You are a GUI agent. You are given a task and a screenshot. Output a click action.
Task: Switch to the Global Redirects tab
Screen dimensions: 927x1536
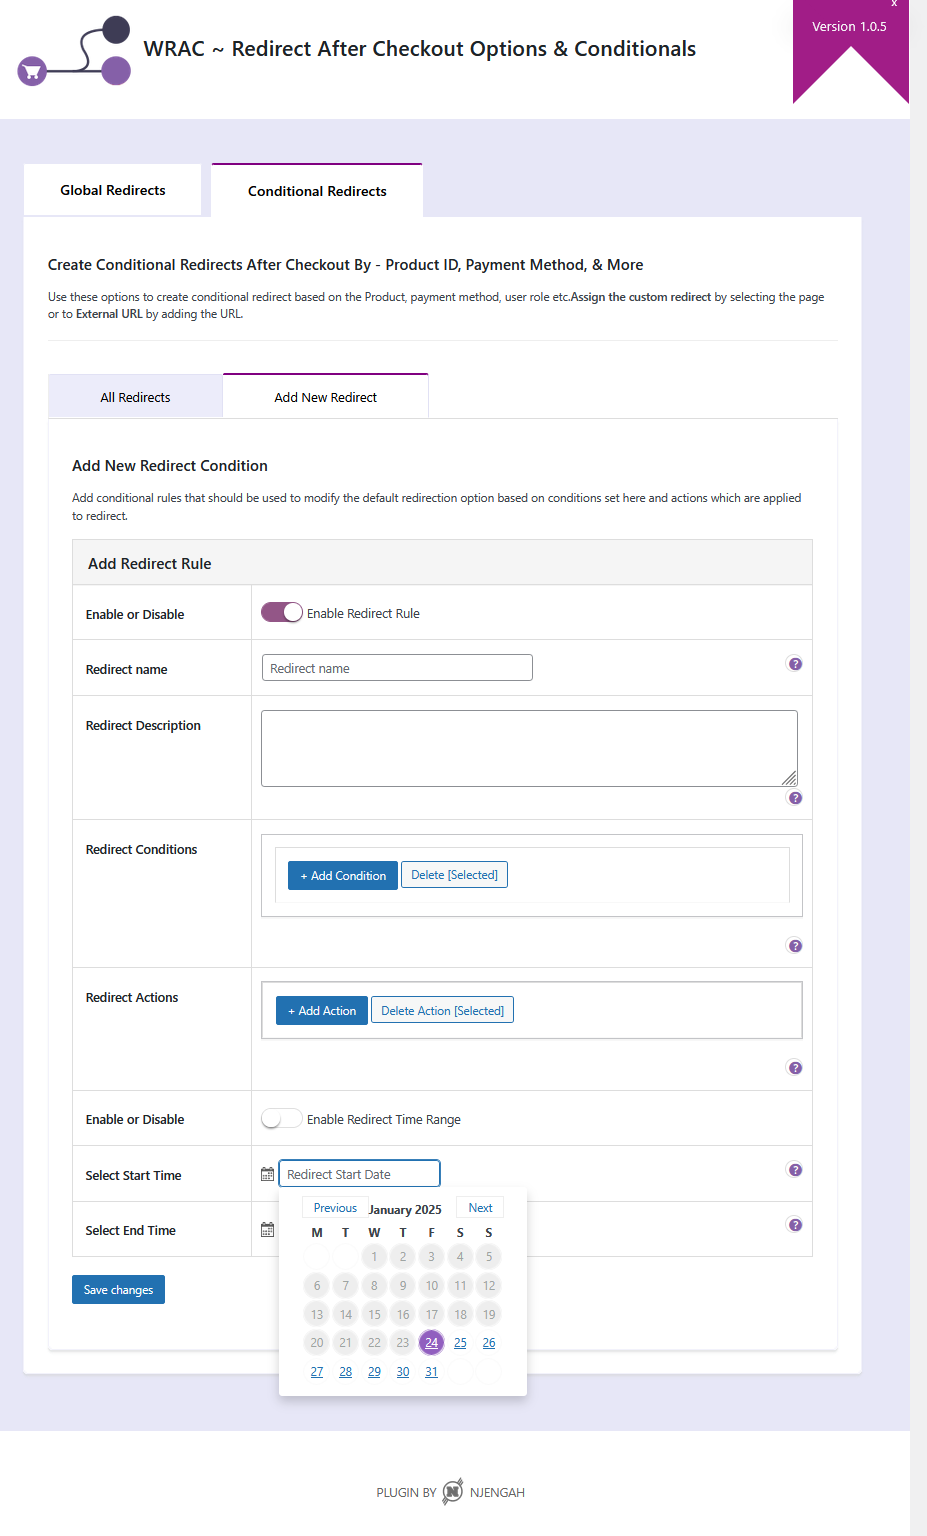112,190
